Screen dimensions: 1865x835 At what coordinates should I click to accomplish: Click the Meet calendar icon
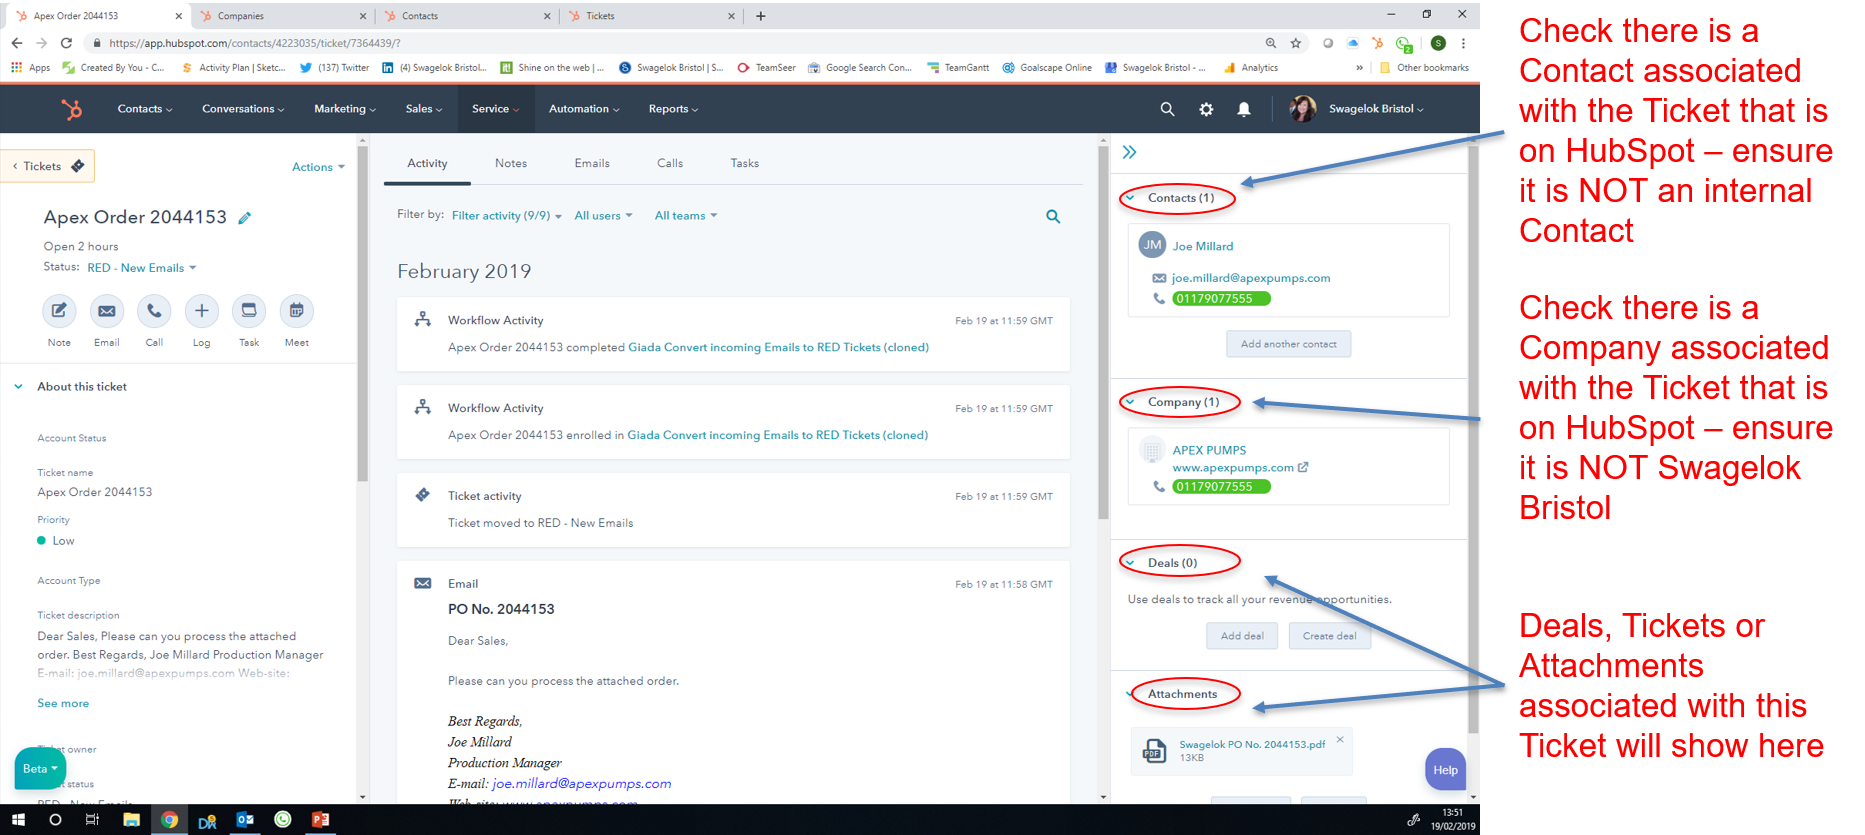coord(296,311)
